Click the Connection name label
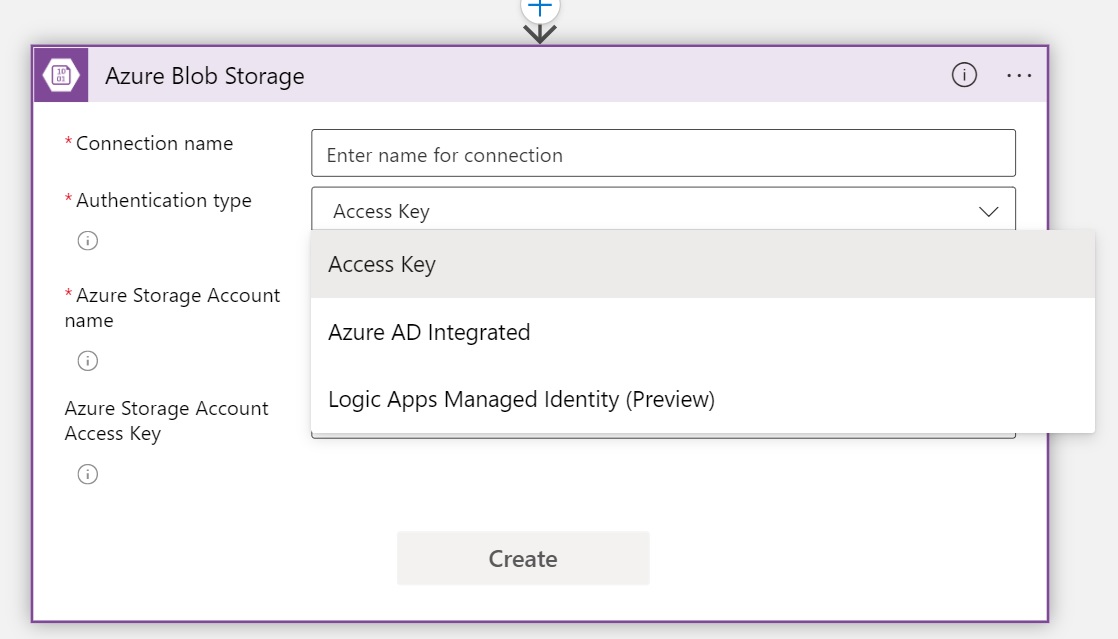Screen dimensions: 1118x639 pos(154,144)
